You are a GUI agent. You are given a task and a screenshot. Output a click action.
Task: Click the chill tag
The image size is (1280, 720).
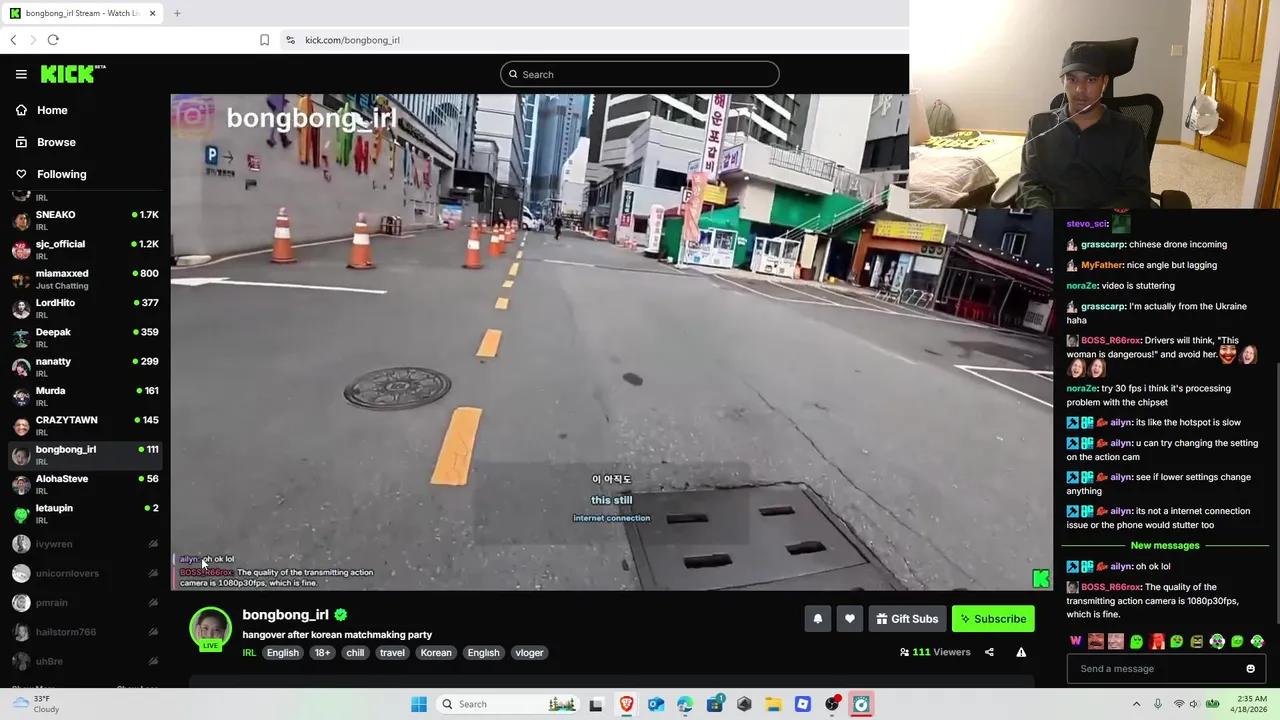pos(355,653)
